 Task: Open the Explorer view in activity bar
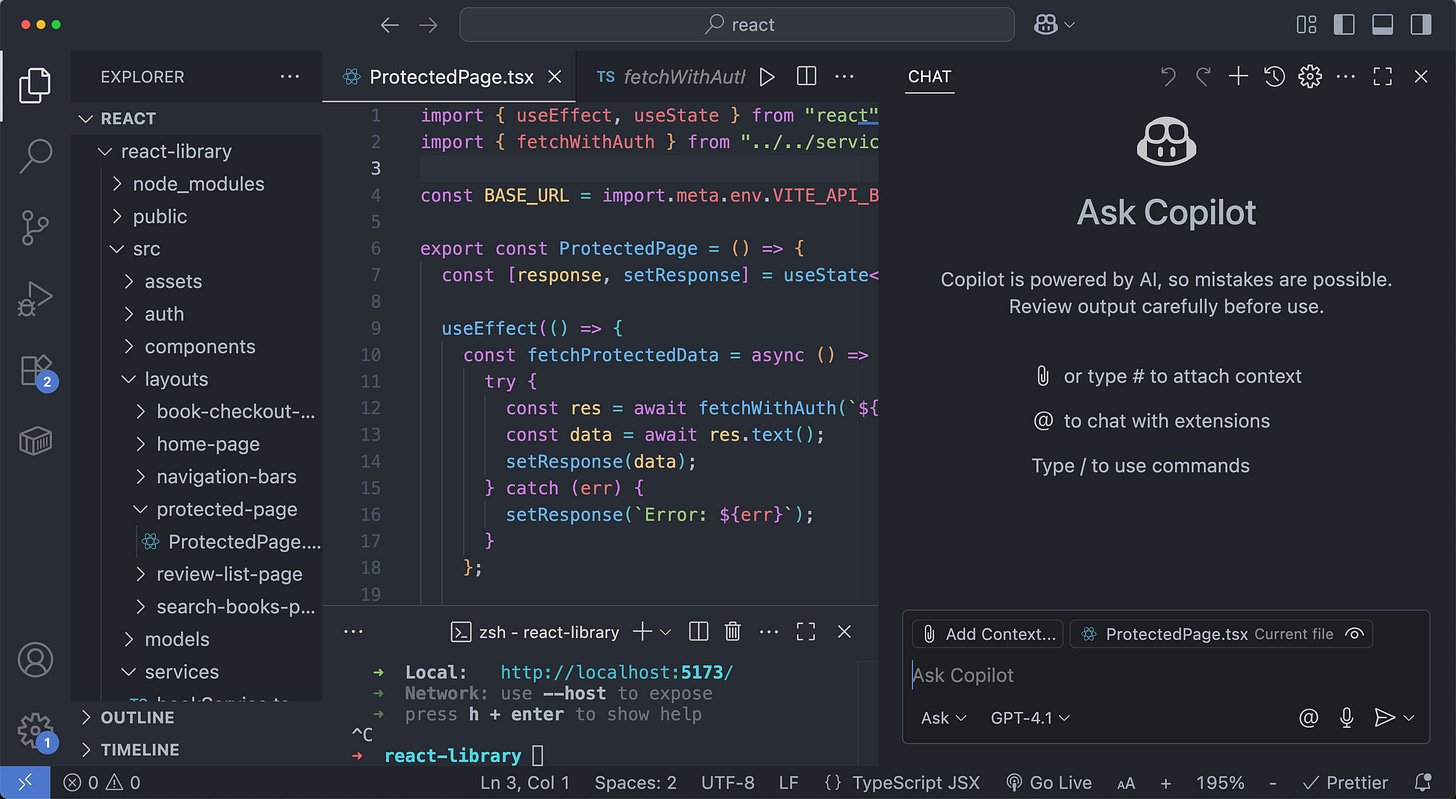[35, 85]
